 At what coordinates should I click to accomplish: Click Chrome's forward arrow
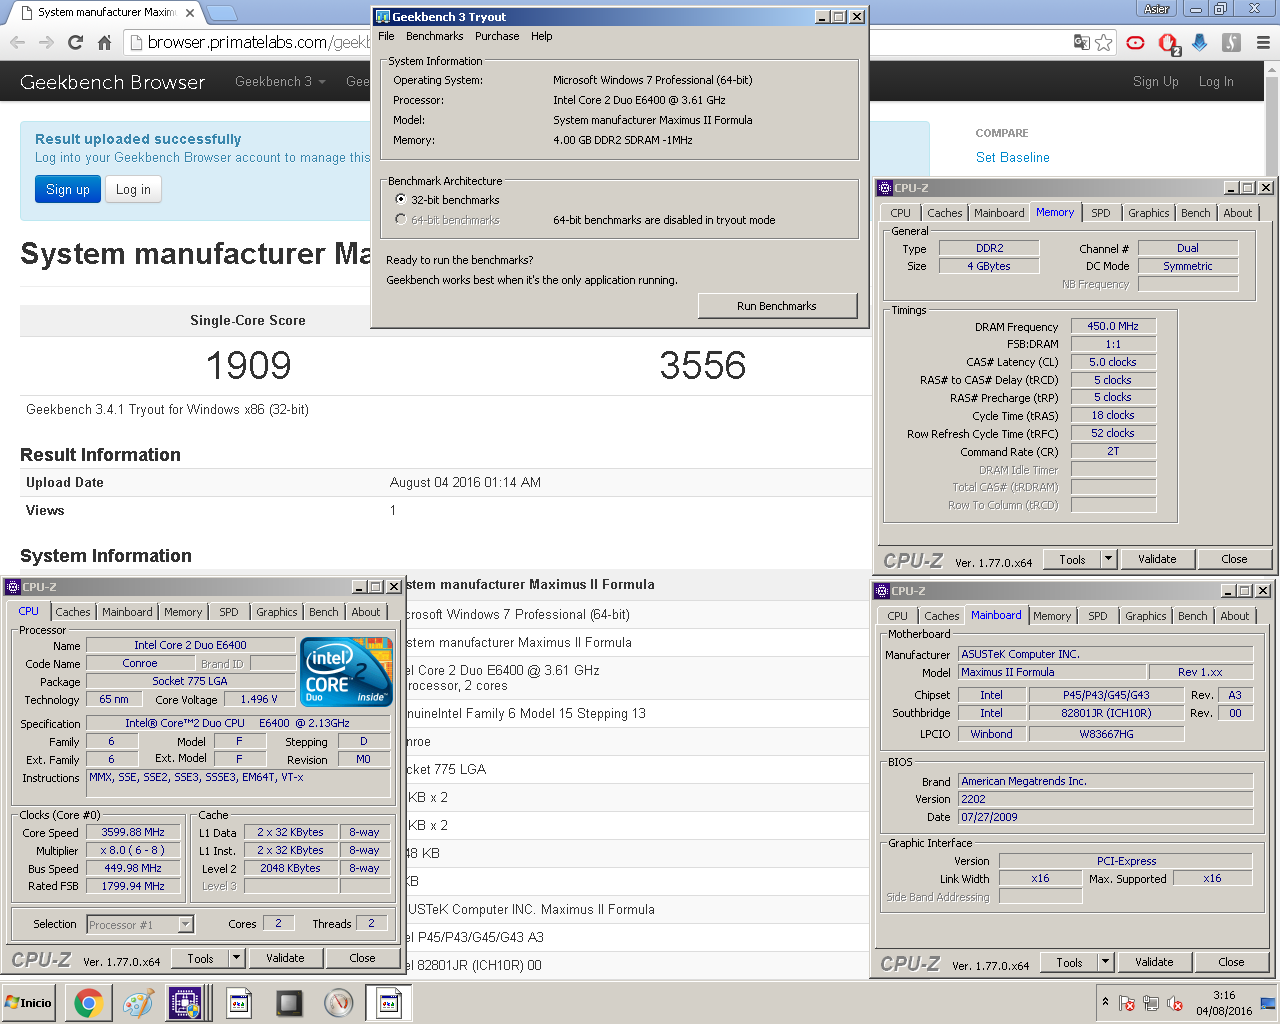[46, 42]
